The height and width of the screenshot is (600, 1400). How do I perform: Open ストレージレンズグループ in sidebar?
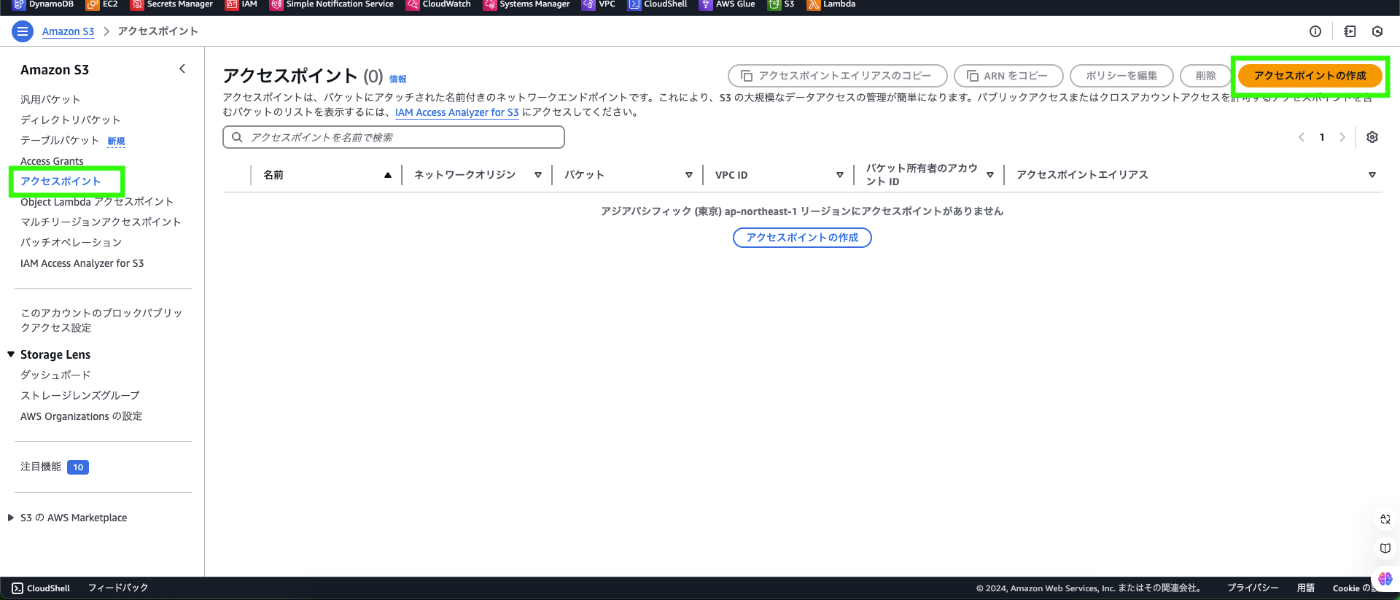pyautogui.click(x=80, y=396)
